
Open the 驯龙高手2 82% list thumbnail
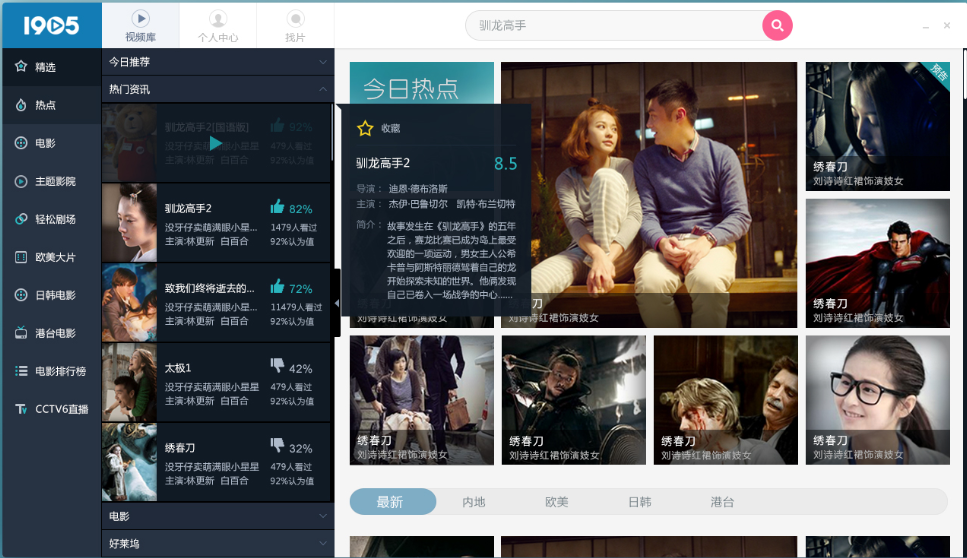click(130, 223)
